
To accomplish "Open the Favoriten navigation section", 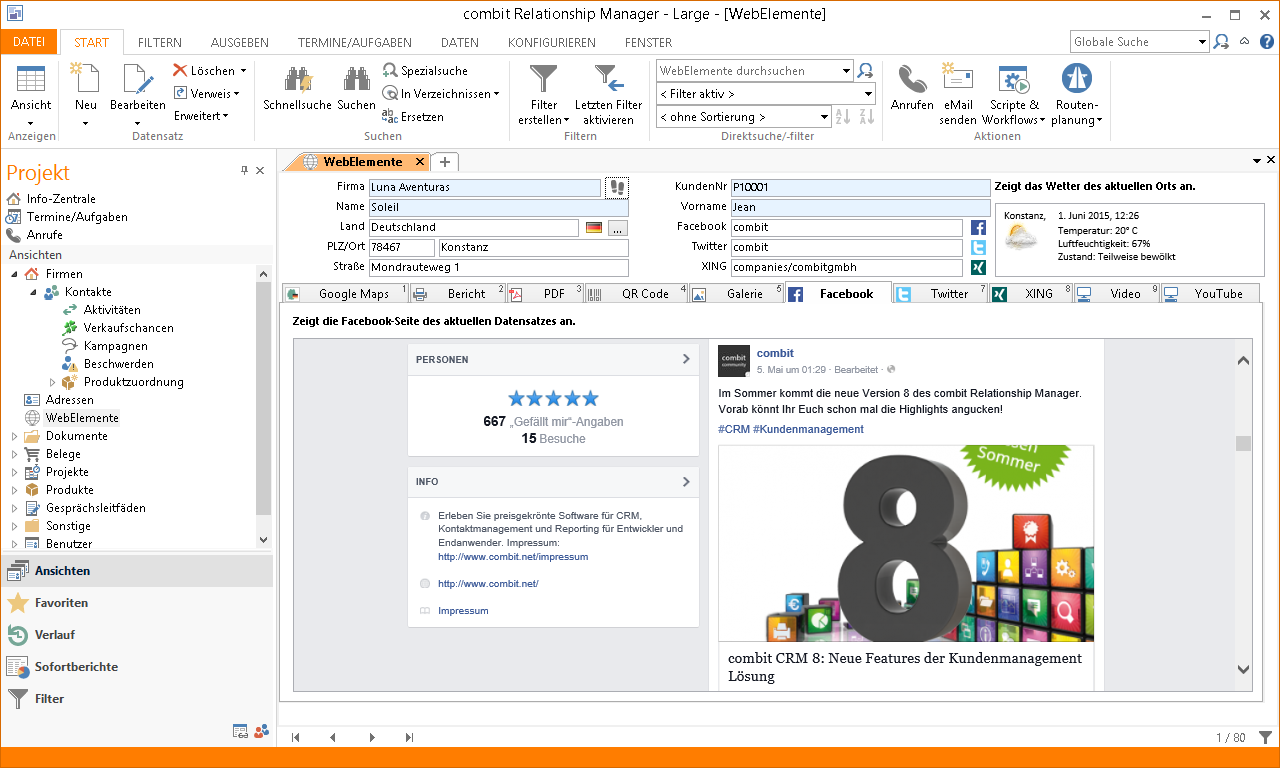I will click(x=137, y=603).
